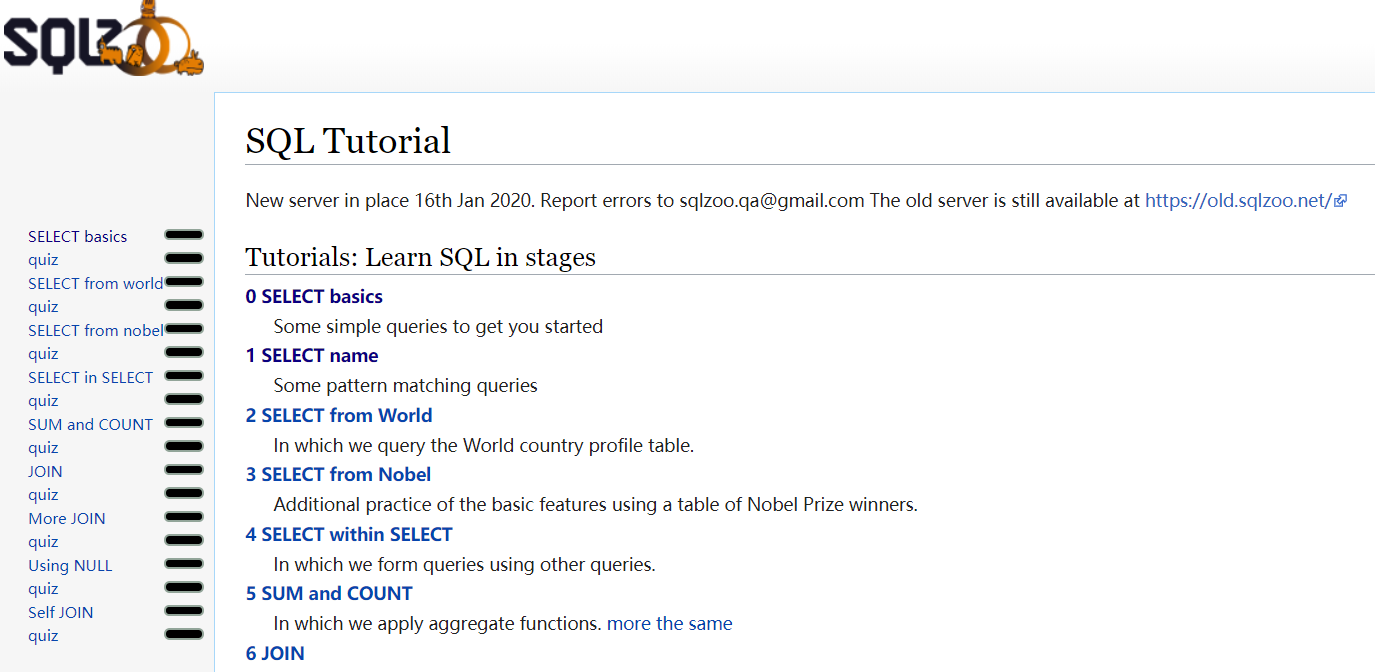This screenshot has height=672, width=1375.
Task: Click the external link icon after old.sqlzoo.net
Action: pyautogui.click(x=1341, y=201)
